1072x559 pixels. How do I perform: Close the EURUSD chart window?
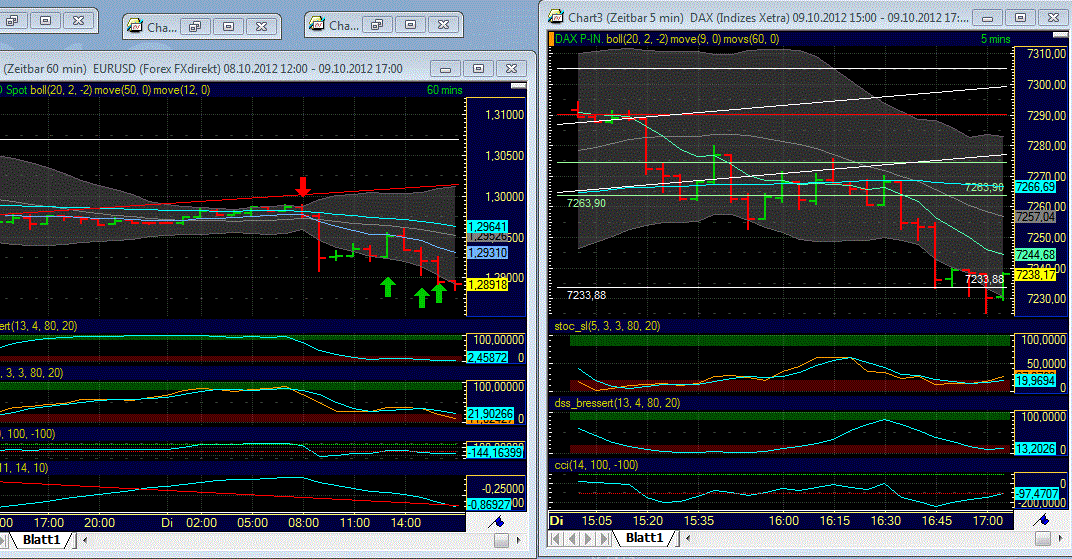click(x=511, y=68)
